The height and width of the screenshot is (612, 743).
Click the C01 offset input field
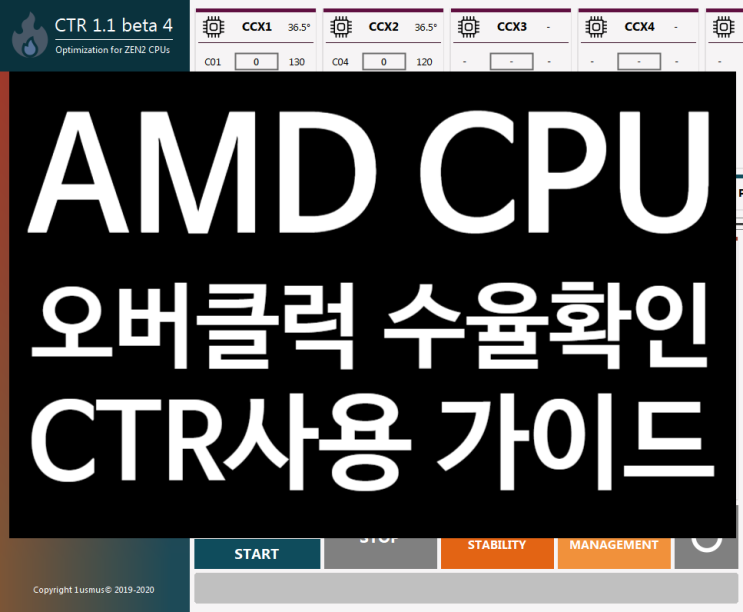(256, 62)
